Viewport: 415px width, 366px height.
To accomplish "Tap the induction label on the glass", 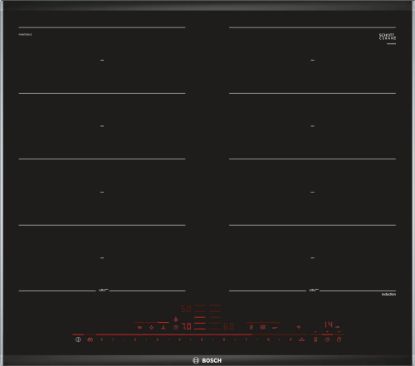I will point(389,294).
